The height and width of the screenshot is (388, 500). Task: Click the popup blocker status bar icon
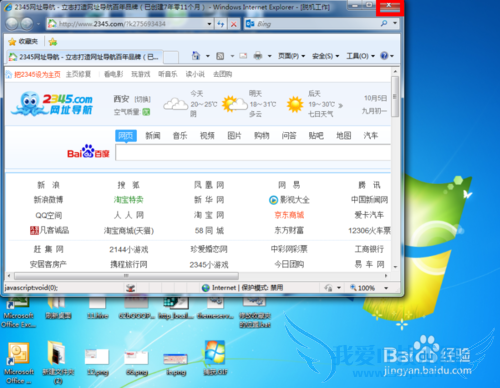[x=131, y=288]
